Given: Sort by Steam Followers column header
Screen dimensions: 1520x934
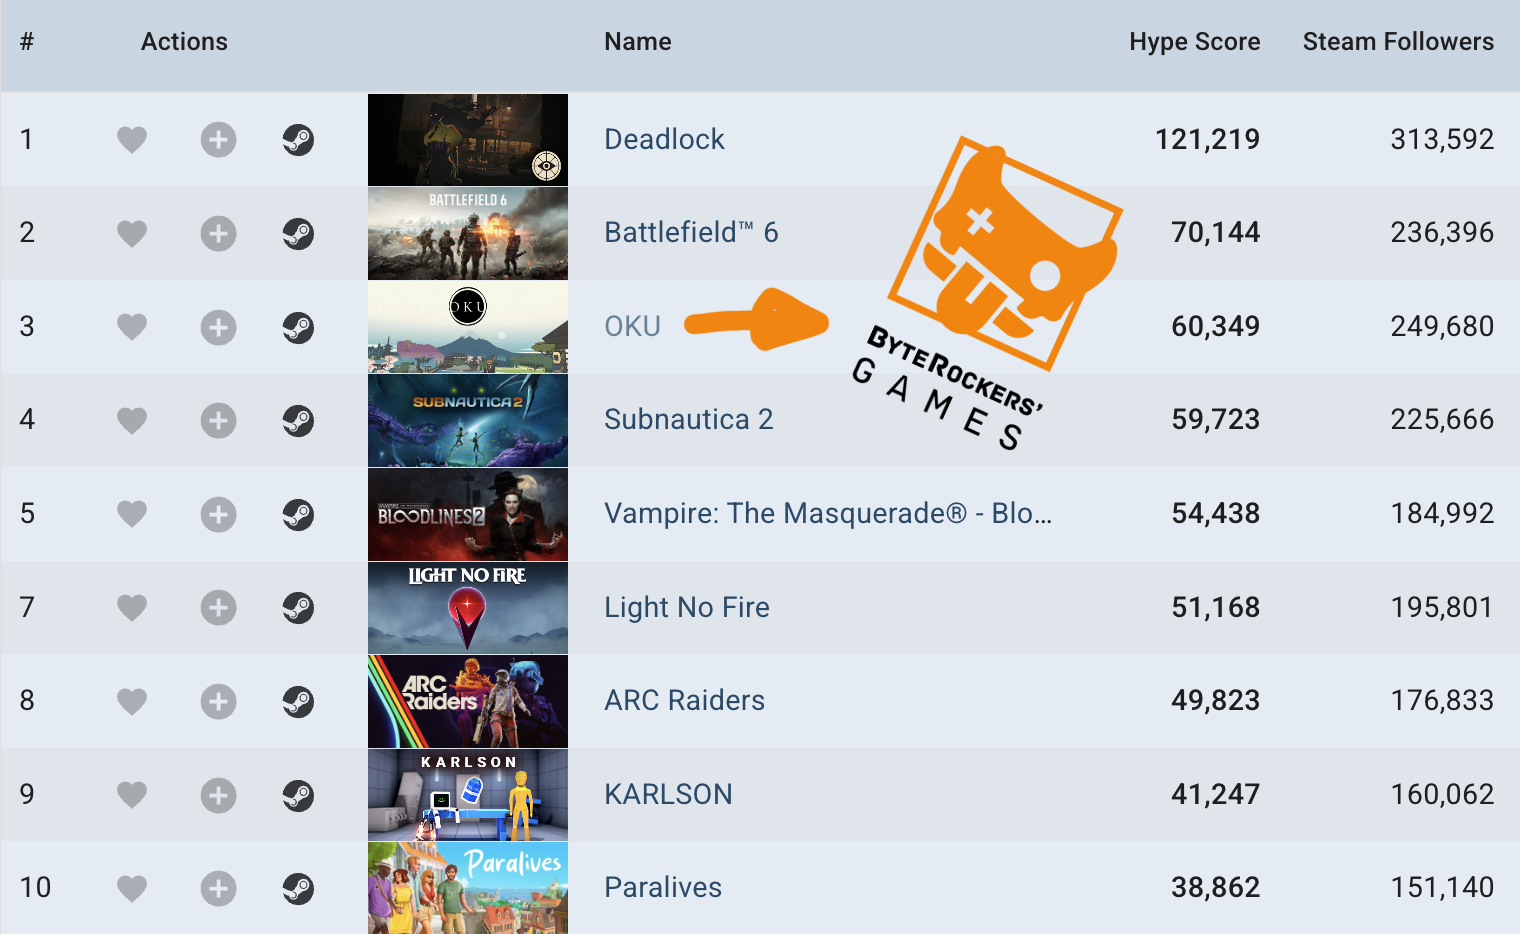Looking at the screenshot, I should (x=1397, y=42).
